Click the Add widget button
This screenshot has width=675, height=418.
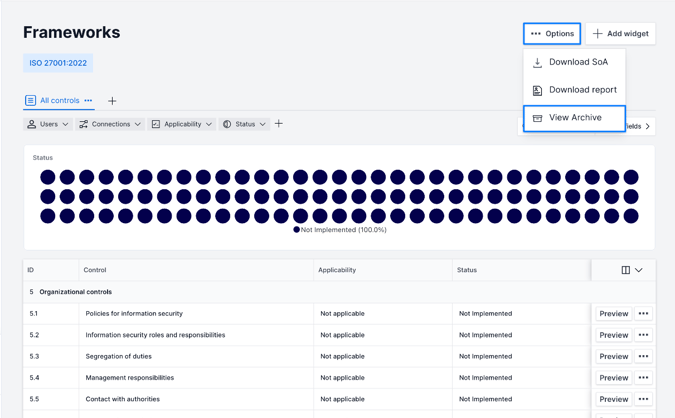[620, 34]
